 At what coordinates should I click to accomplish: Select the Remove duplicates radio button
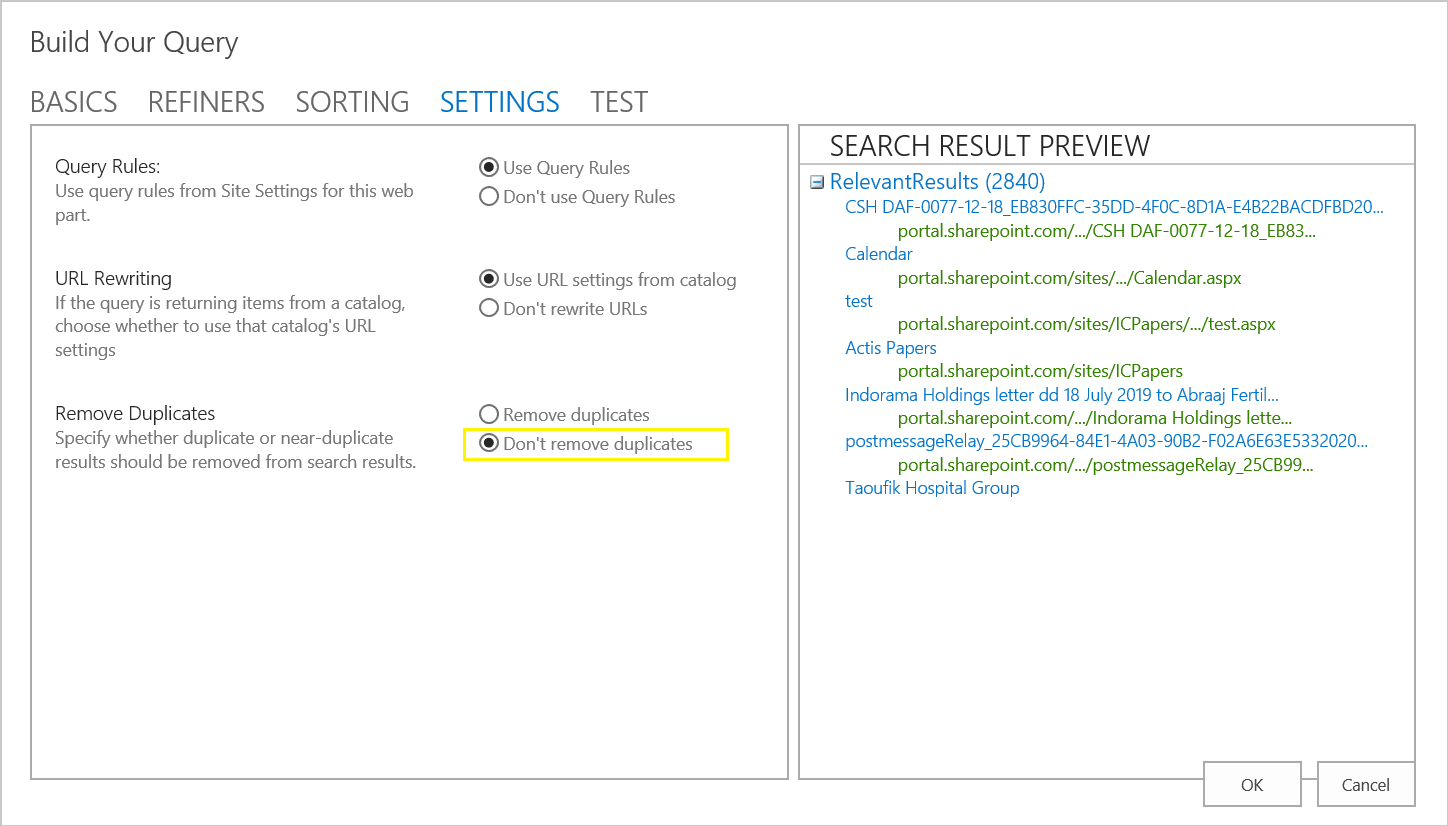(489, 415)
